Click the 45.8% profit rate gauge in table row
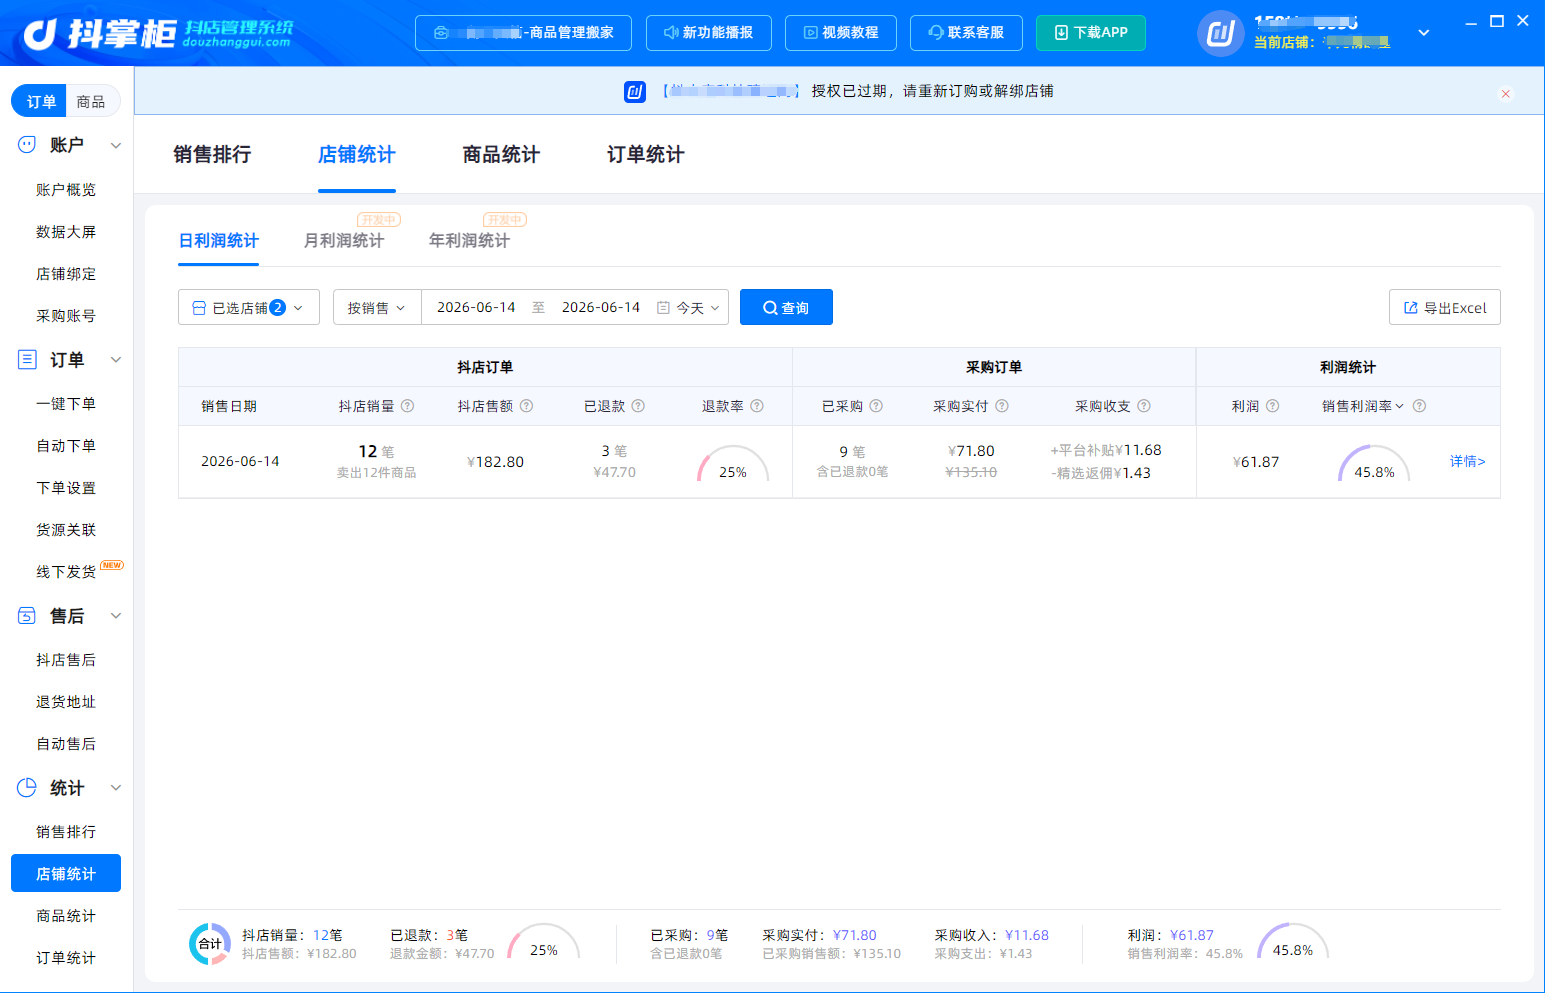The height and width of the screenshot is (993, 1545). tap(1374, 463)
